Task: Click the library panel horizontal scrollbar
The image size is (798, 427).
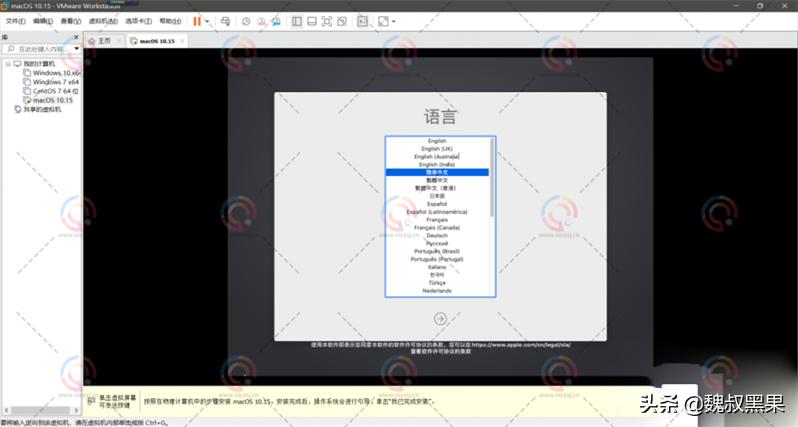Action: tap(41, 410)
